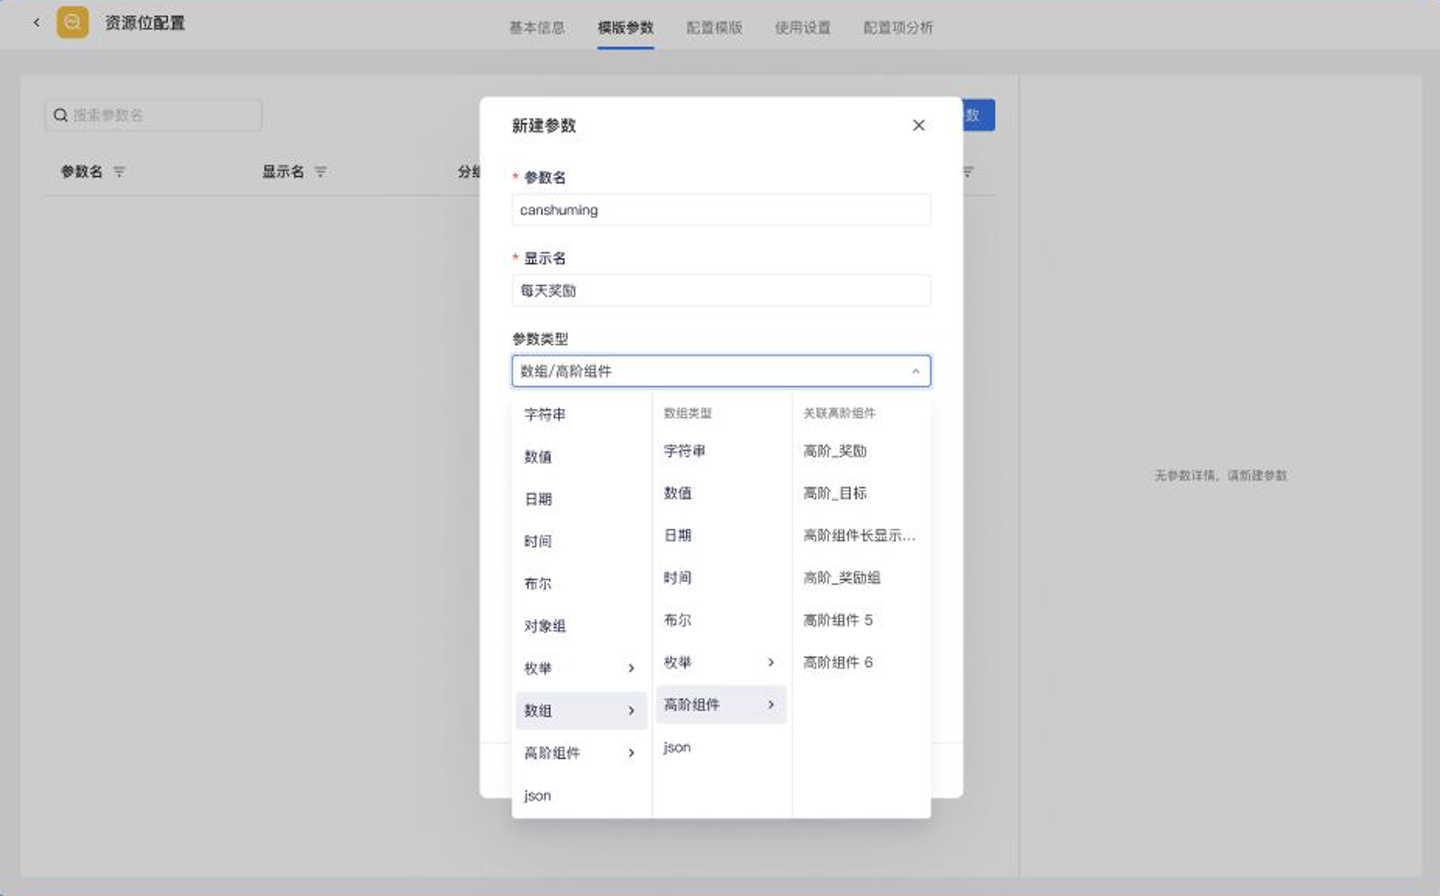Image resolution: width=1440 pixels, height=896 pixels.
Task: Open the 参数类型 select box
Action: 721,371
